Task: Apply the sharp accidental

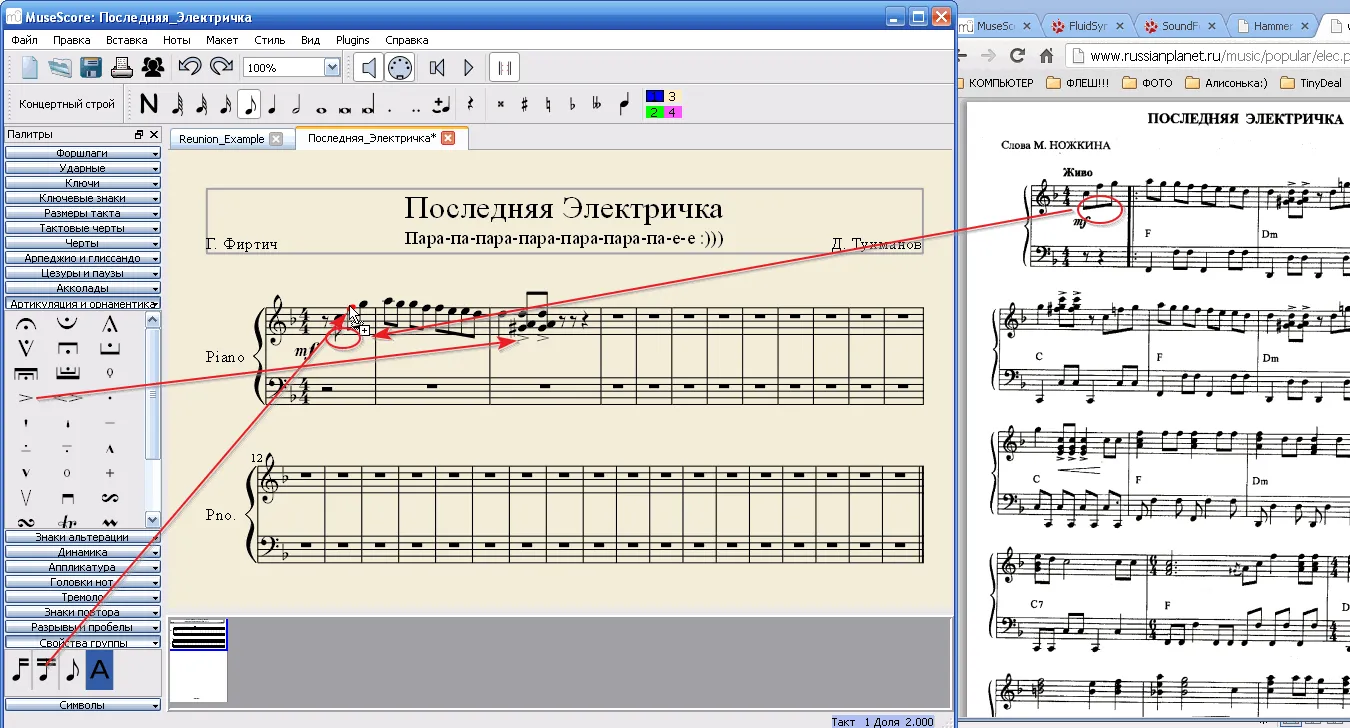Action: click(x=525, y=104)
